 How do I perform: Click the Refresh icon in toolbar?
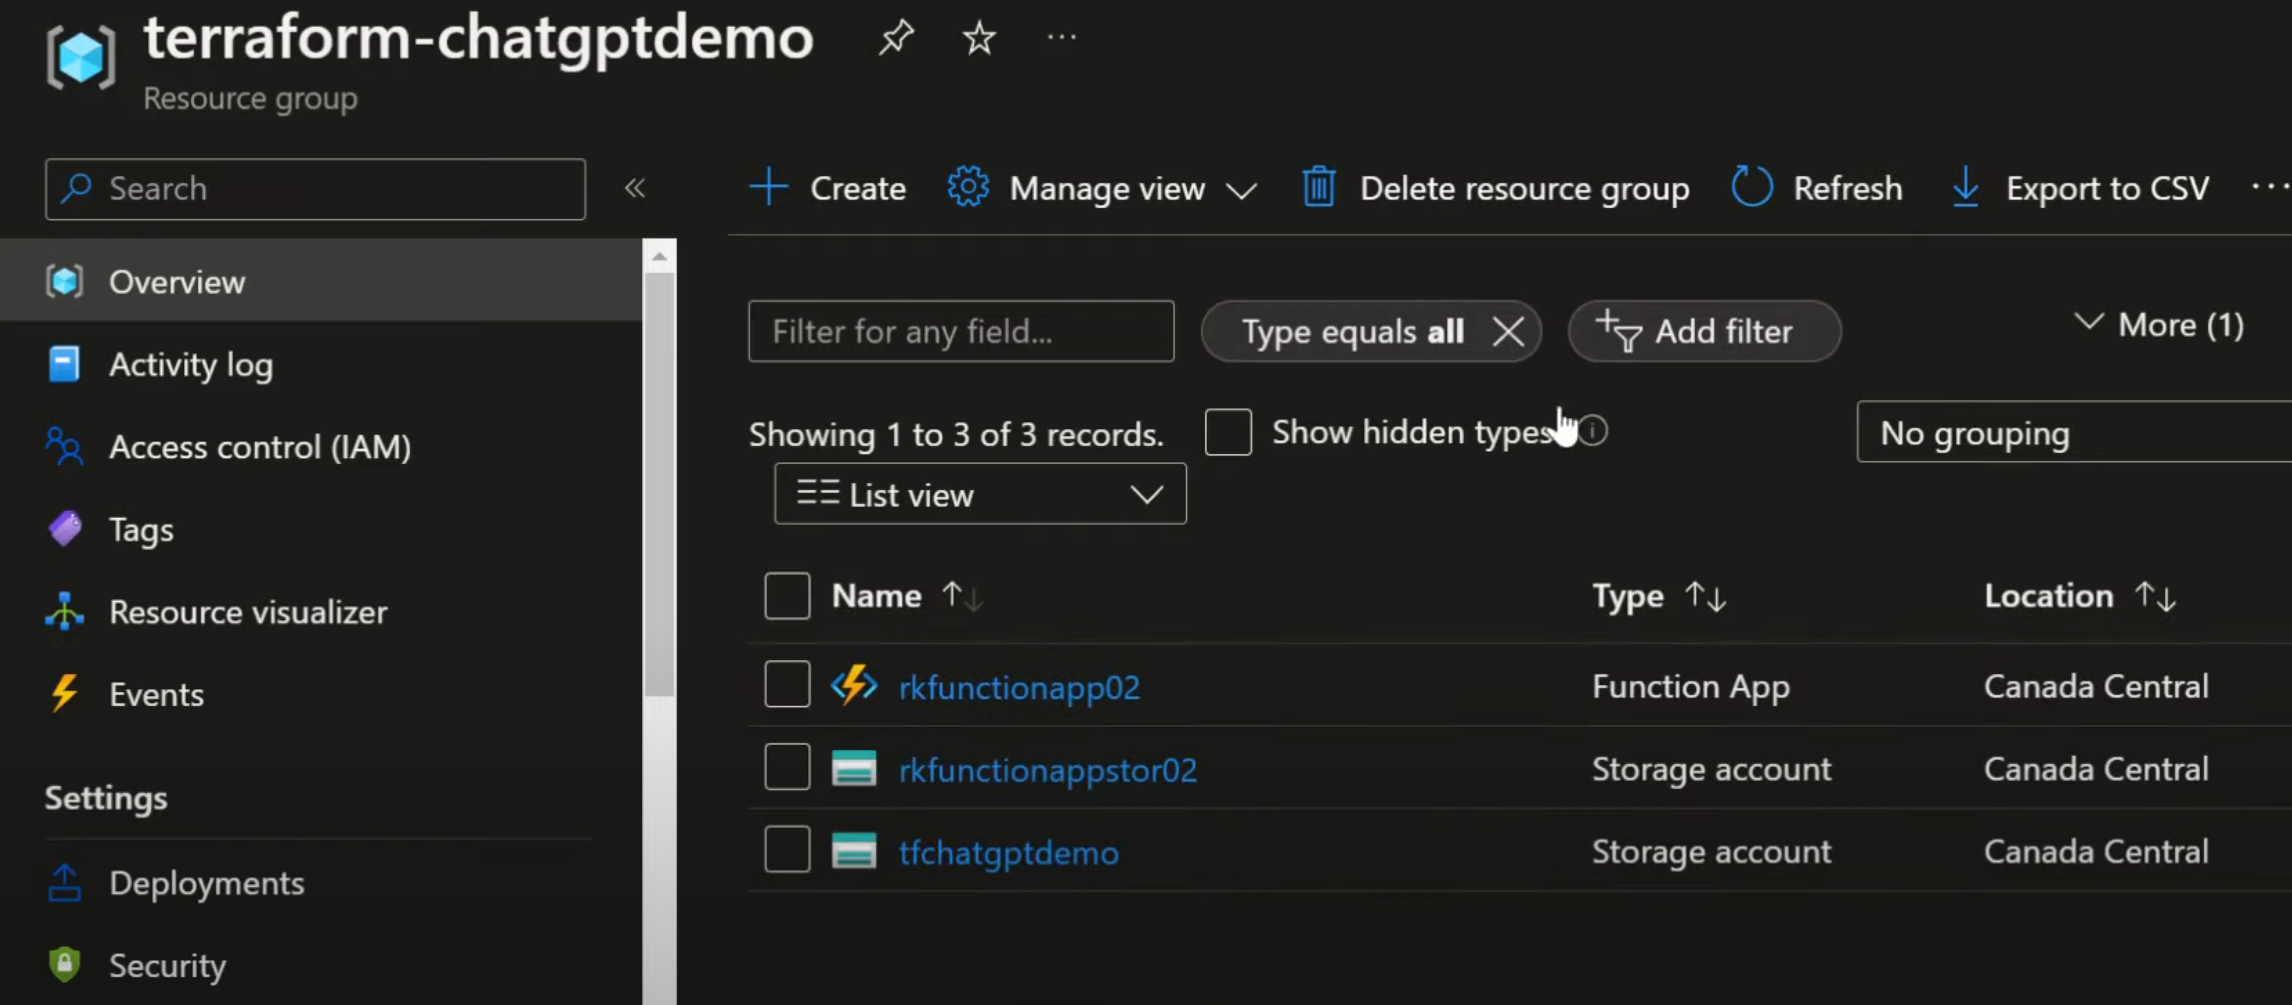tap(1751, 188)
